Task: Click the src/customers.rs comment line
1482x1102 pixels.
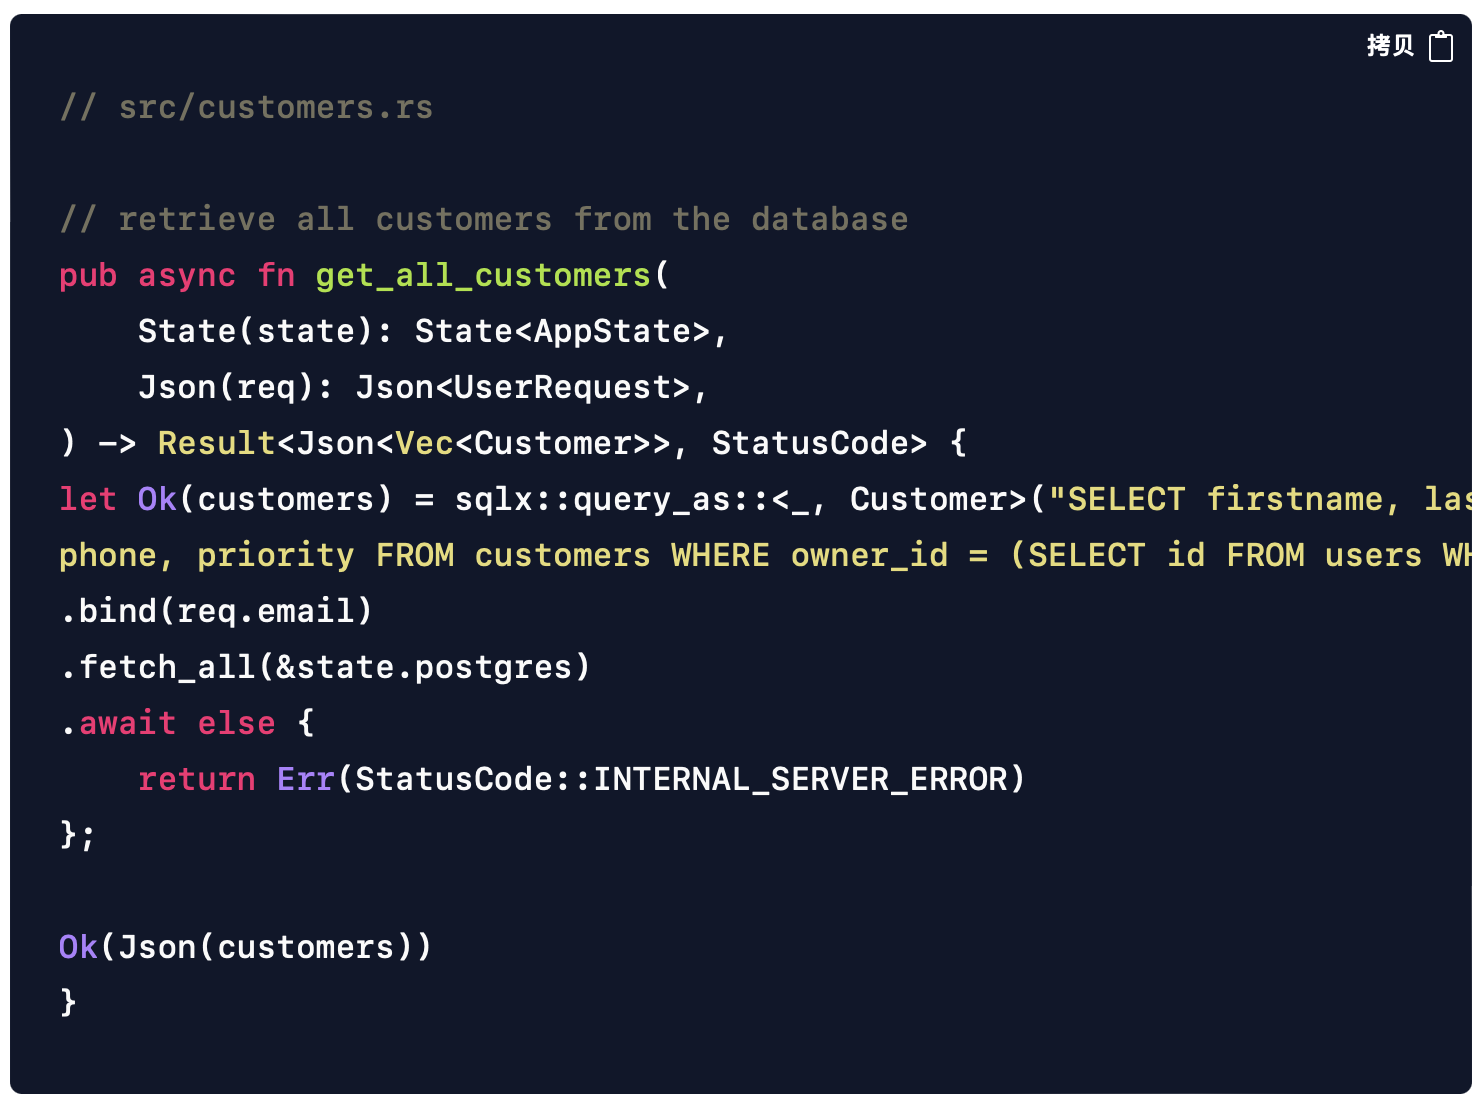Action: tap(246, 107)
